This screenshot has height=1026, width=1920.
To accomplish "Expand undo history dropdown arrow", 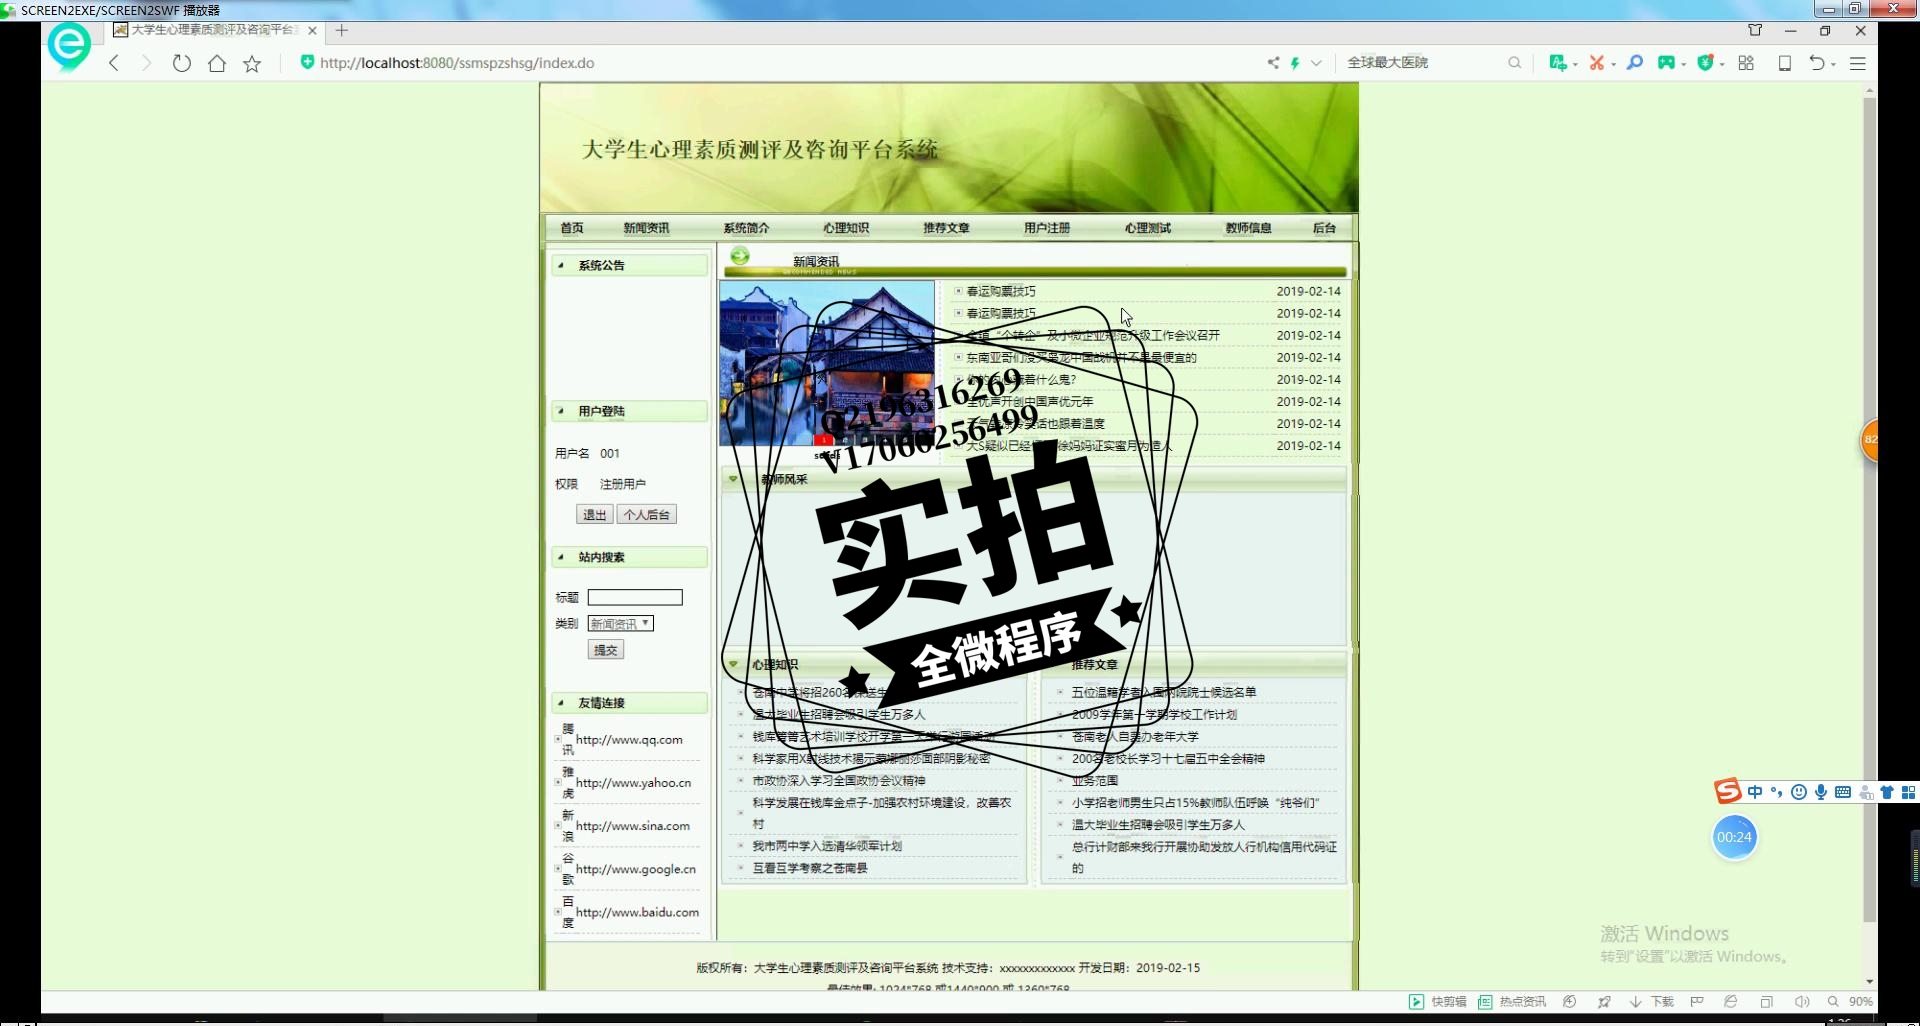I will (1833, 65).
